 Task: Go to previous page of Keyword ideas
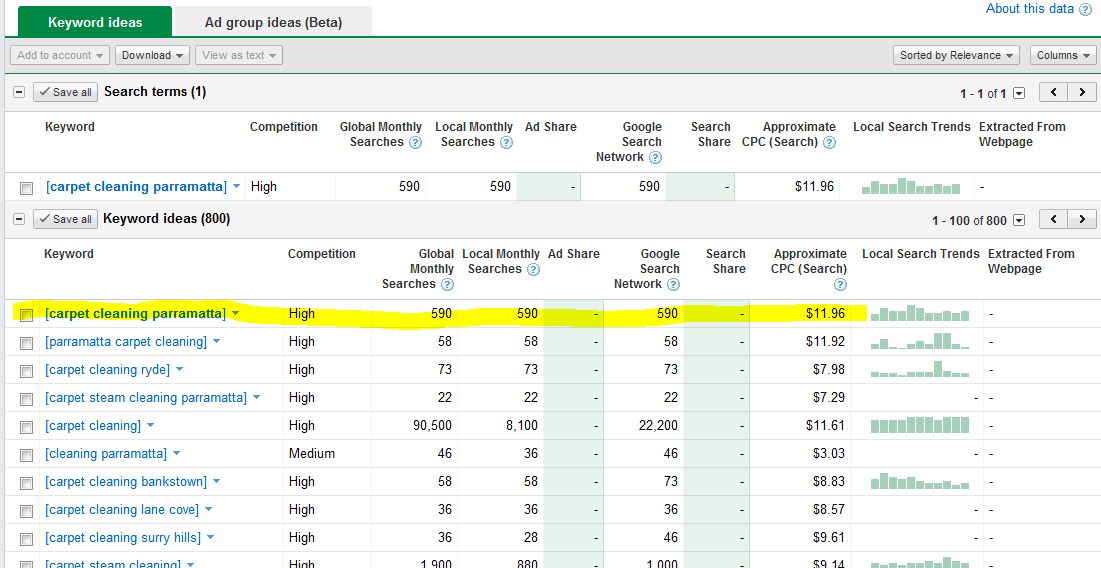[x=1053, y=219]
